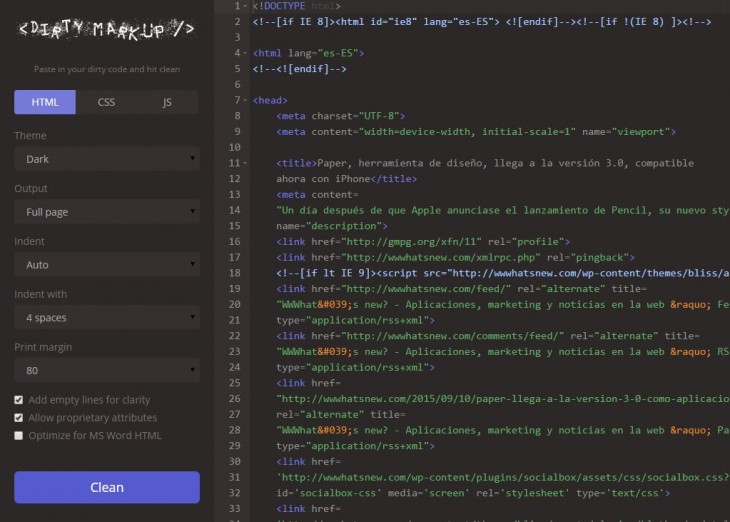Viewport: 730px width, 522px height.
Task: Click the wwwhatsnew.com/feed/ link line
Action: [461, 289]
